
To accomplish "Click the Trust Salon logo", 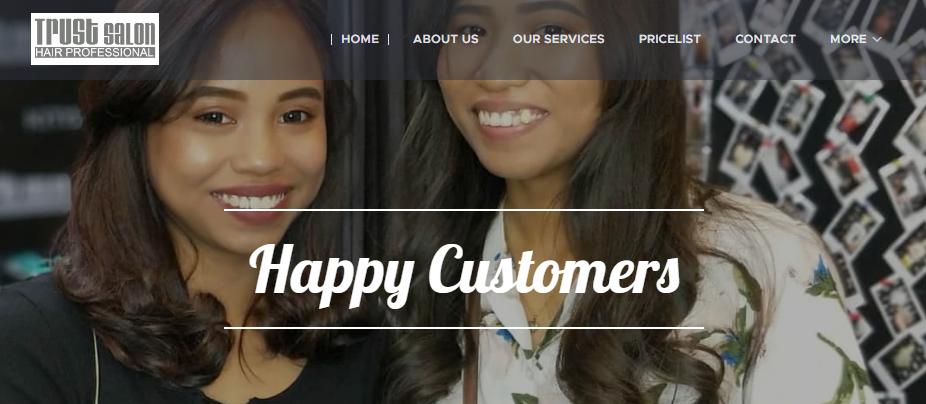I will (95, 39).
